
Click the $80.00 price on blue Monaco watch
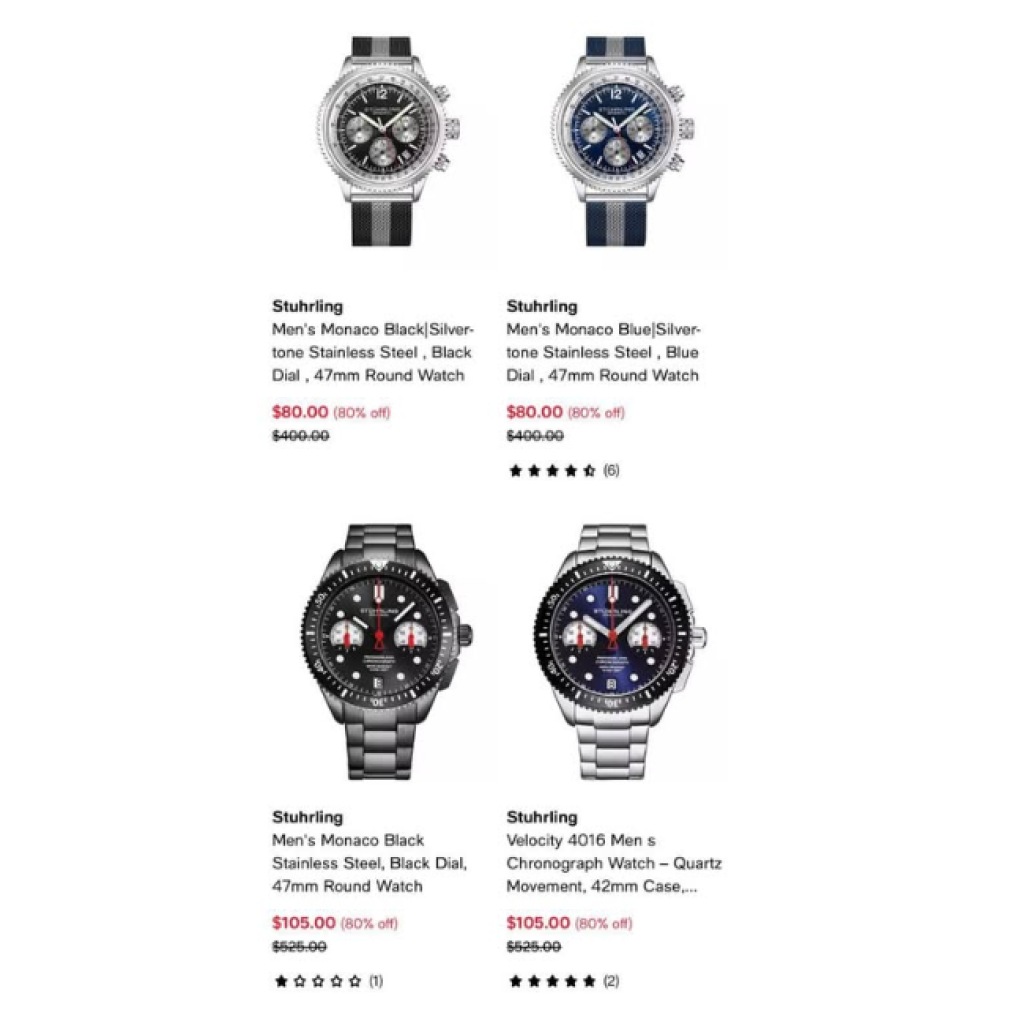click(x=534, y=412)
